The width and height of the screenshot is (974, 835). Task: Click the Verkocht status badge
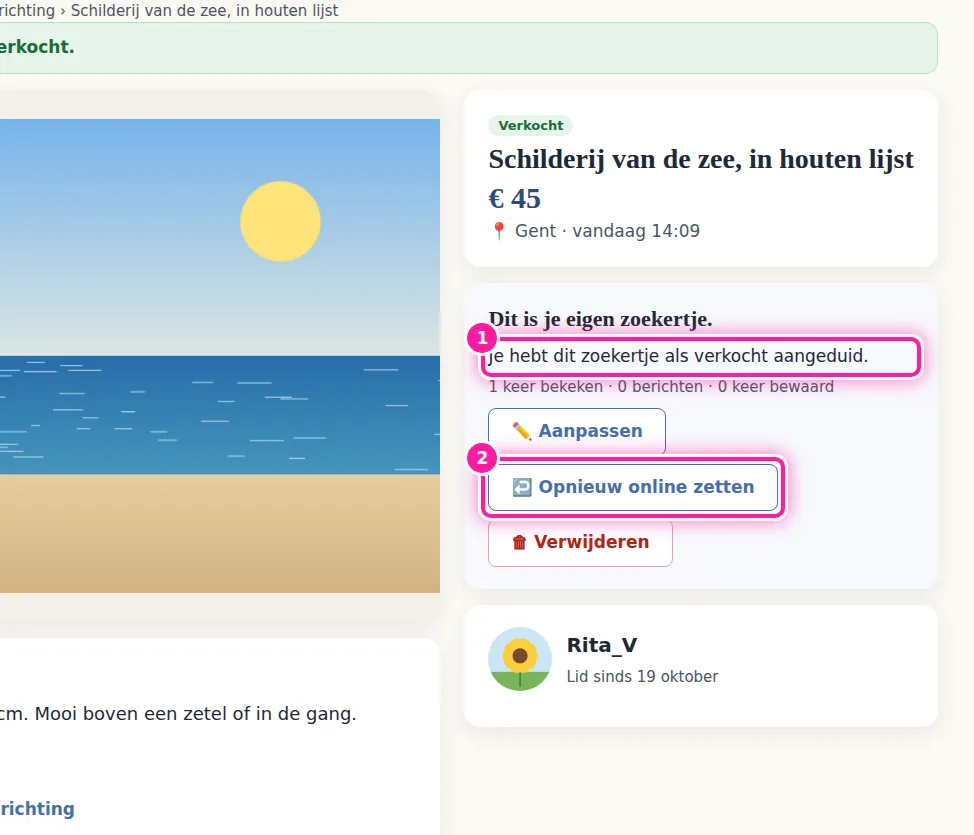tap(530, 125)
